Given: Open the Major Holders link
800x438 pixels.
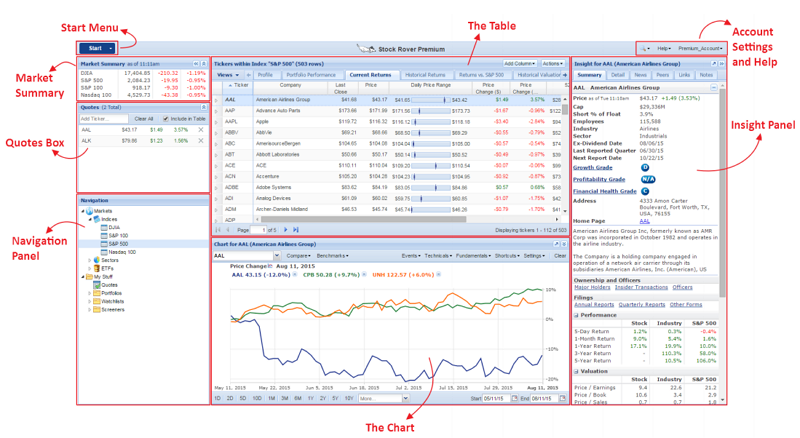Looking at the screenshot, I should point(592,287).
